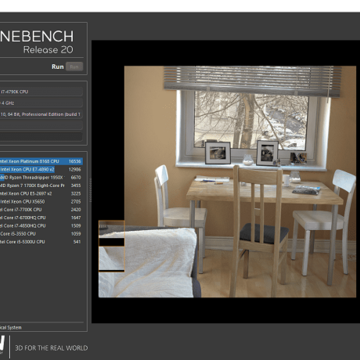Select the Core i7-4850HQ CPU row
The width and height of the screenshot is (360, 360).
click(x=41, y=226)
